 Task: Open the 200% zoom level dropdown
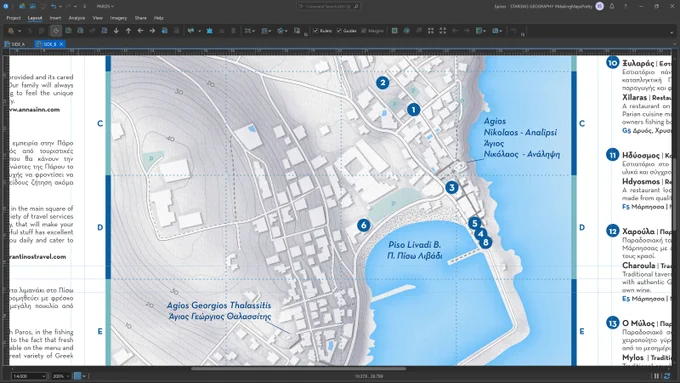click(x=60, y=376)
